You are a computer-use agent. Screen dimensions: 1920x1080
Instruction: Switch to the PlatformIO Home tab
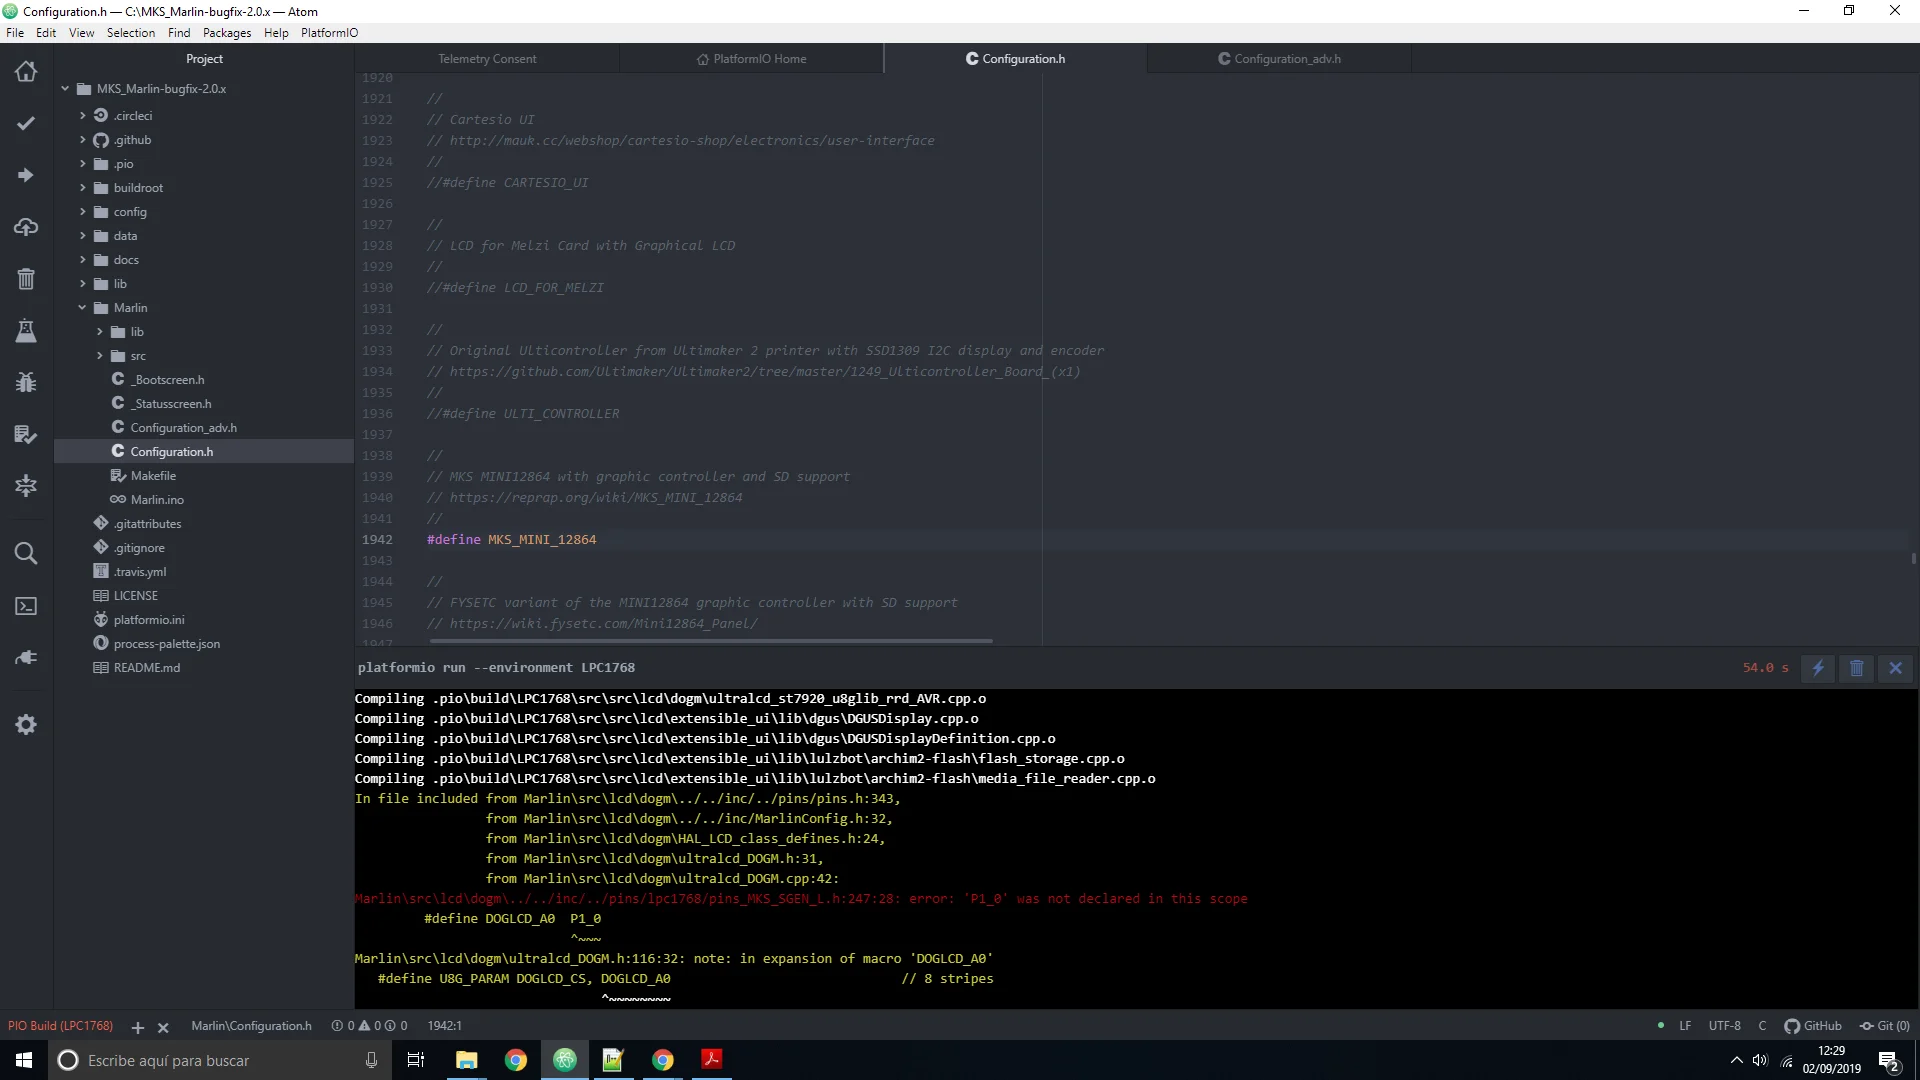point(751,59)
